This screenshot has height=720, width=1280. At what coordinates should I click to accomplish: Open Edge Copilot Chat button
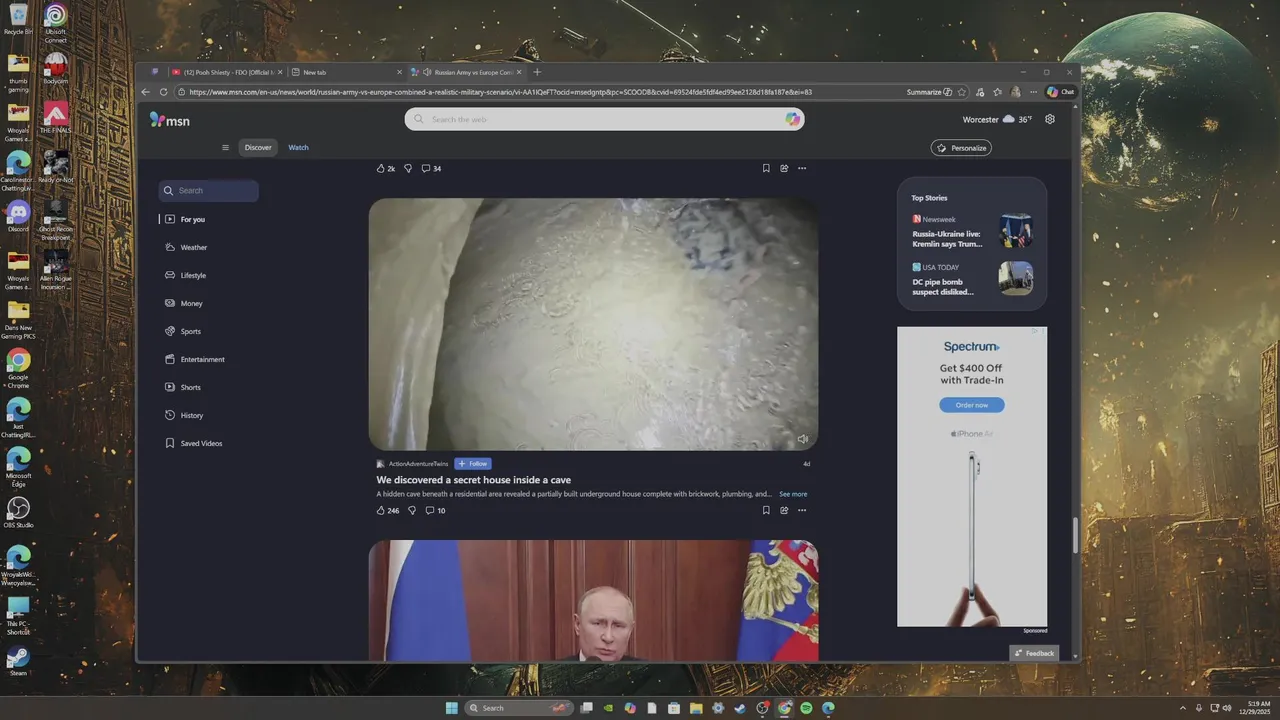(1060, 92)
